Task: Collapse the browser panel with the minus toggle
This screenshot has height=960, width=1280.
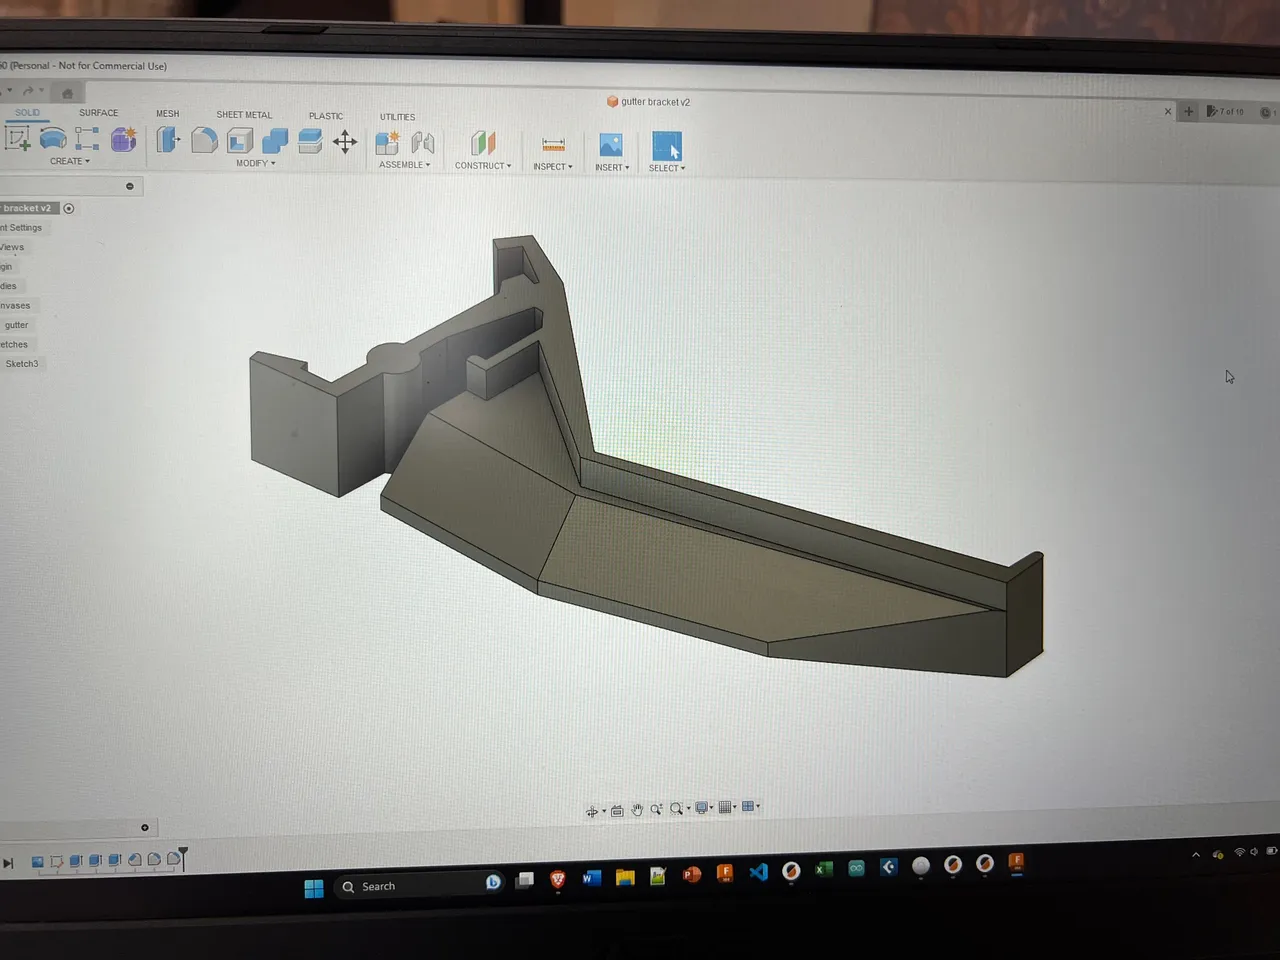Action: tap(129, 186)
